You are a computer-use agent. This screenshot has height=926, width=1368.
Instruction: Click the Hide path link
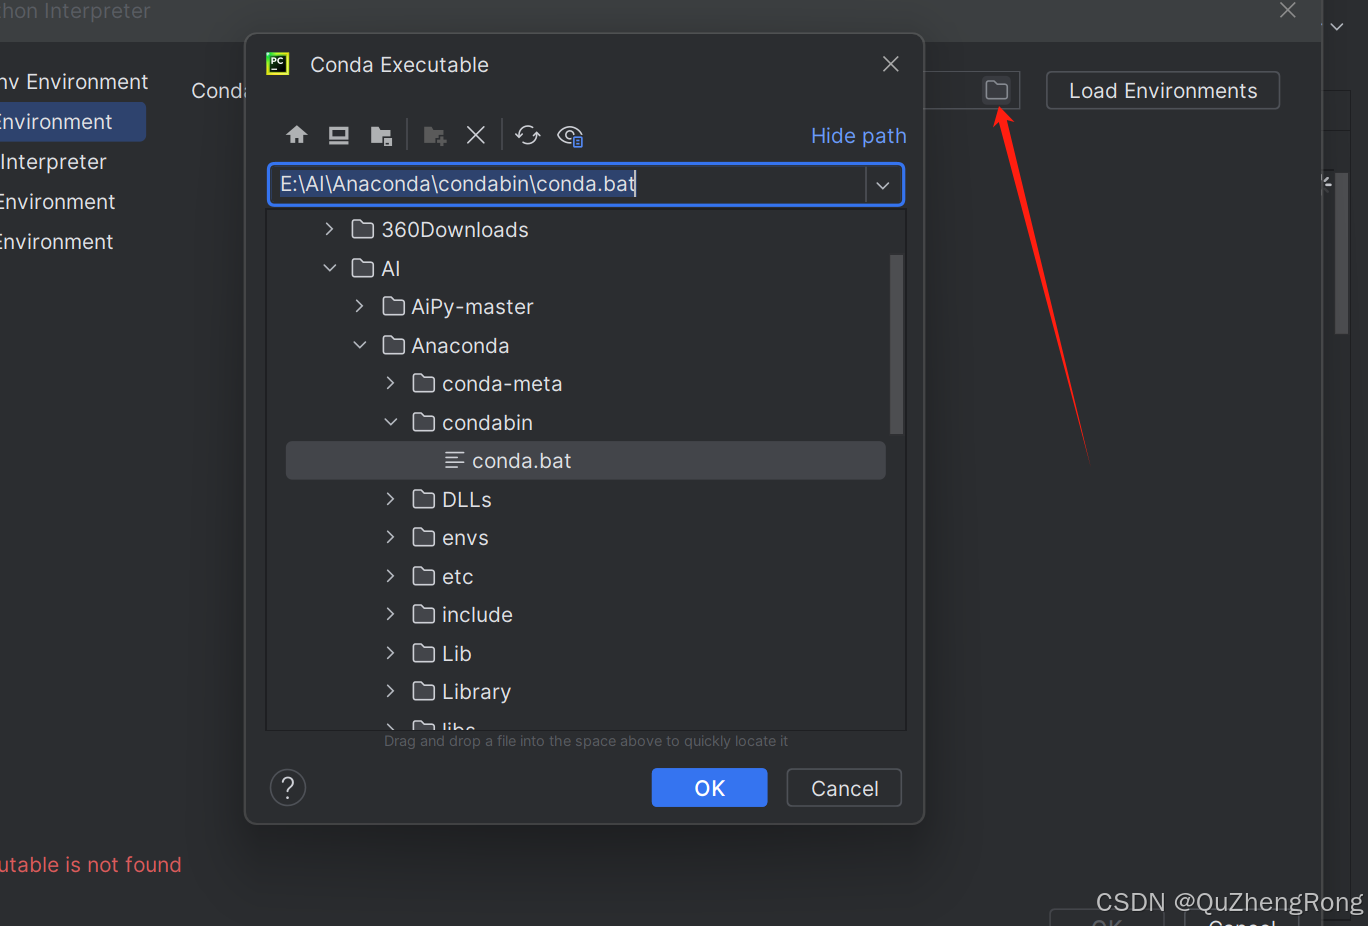[858, 135]
